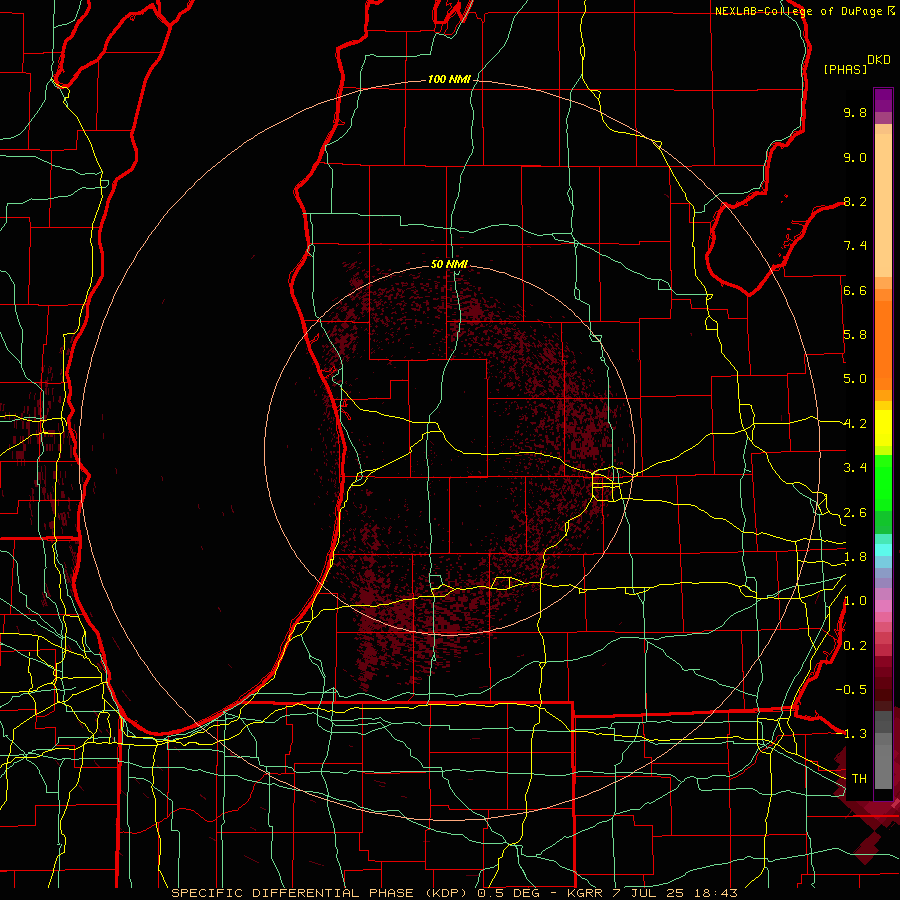Click the 50 NMI range ring label
Image resolution: width=900 pixels, height=900 pixels.
[449, 264]
